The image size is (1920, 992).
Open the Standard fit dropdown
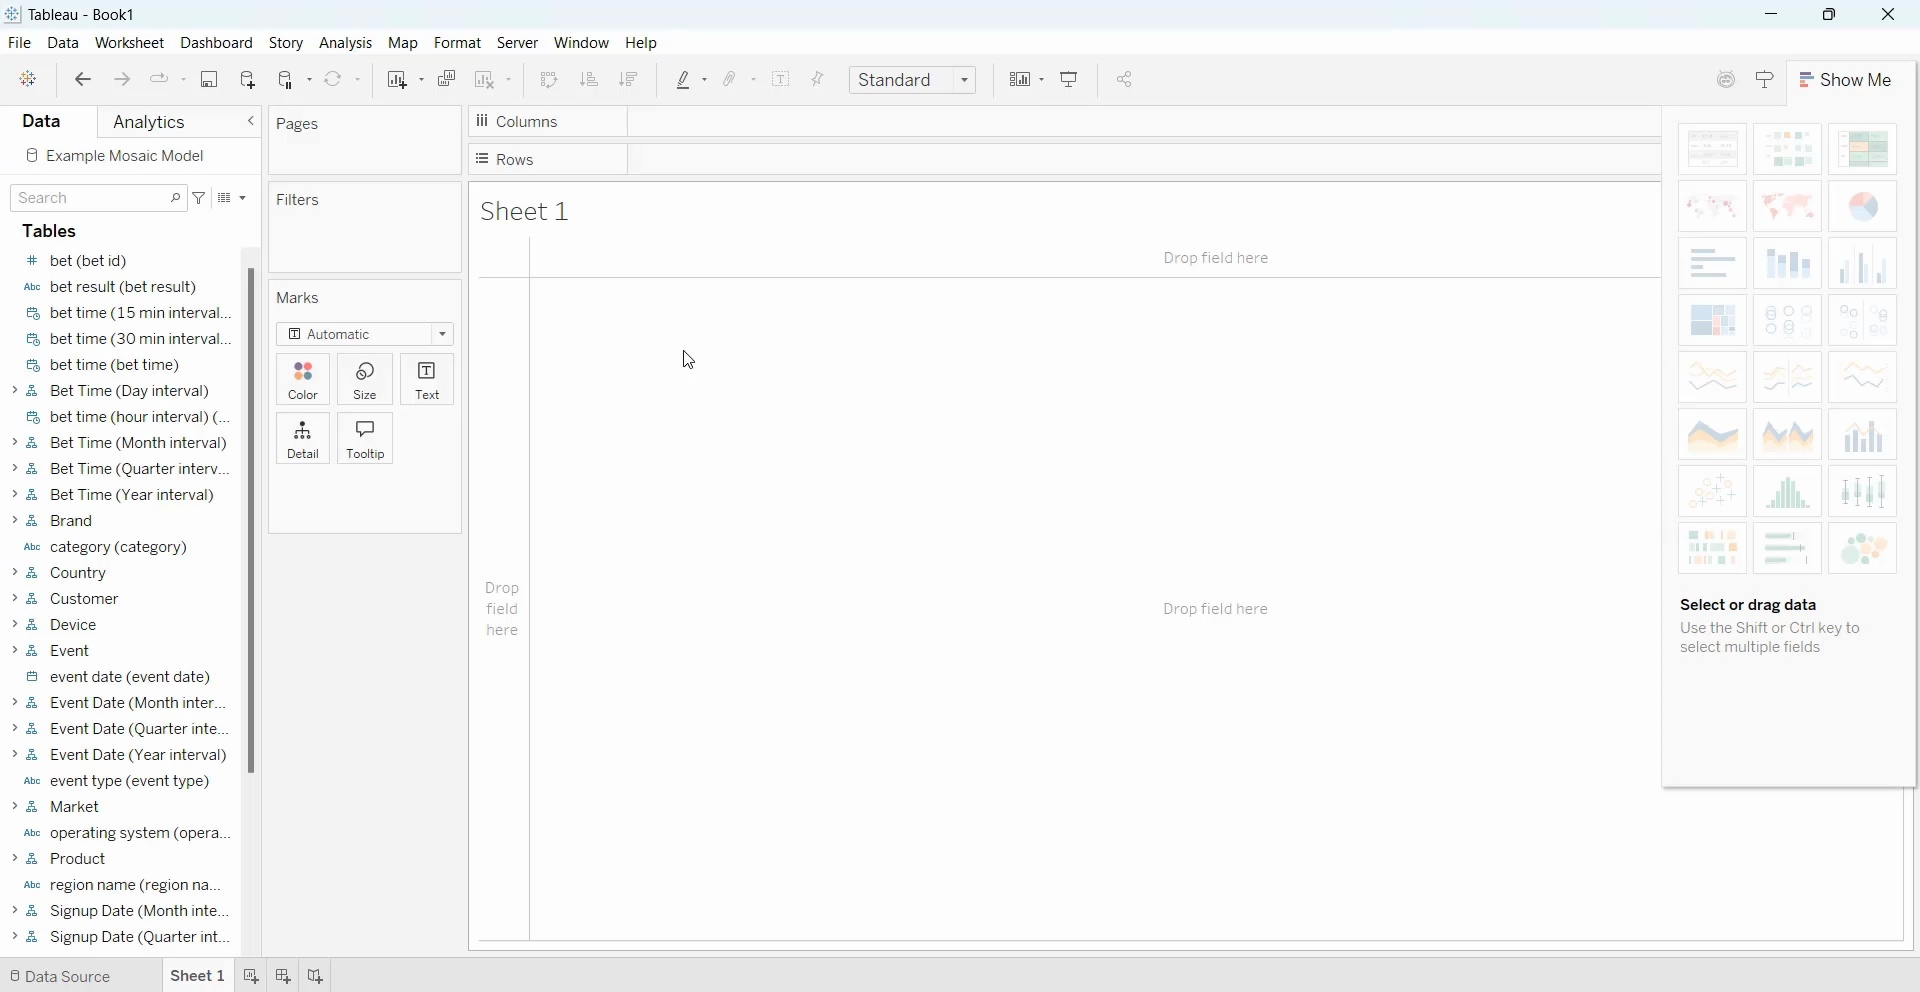[914, 80]
